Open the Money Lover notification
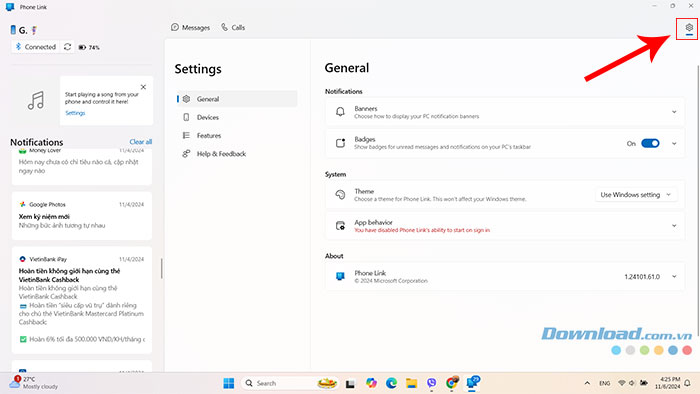Screen dimensions: 700x394 pos(82,166)
